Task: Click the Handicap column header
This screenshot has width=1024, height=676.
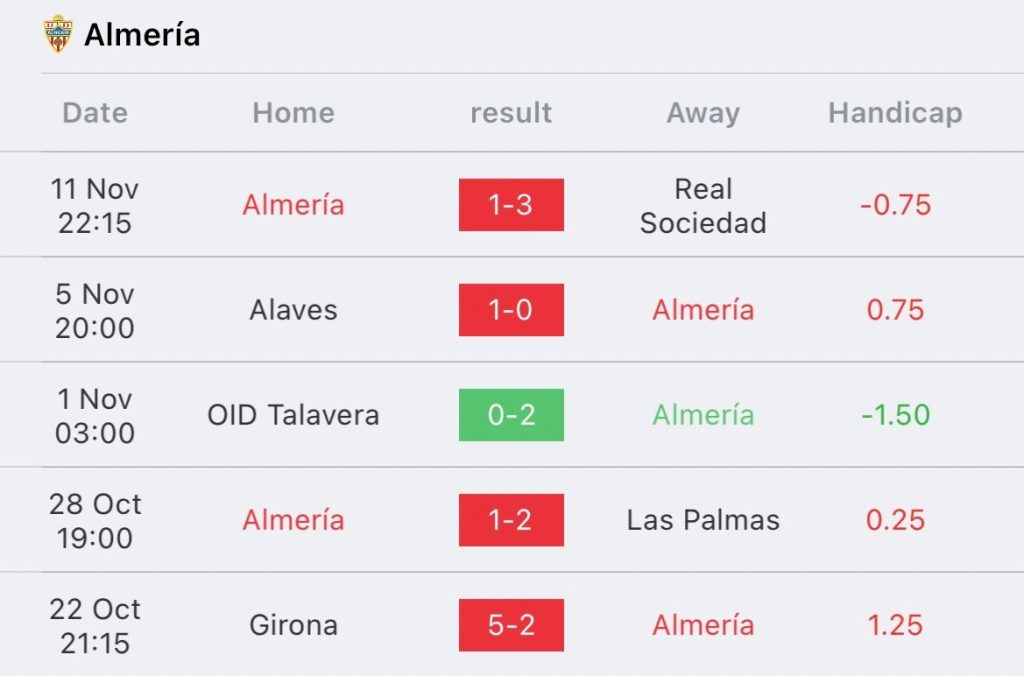Action: tap(895, 114)
